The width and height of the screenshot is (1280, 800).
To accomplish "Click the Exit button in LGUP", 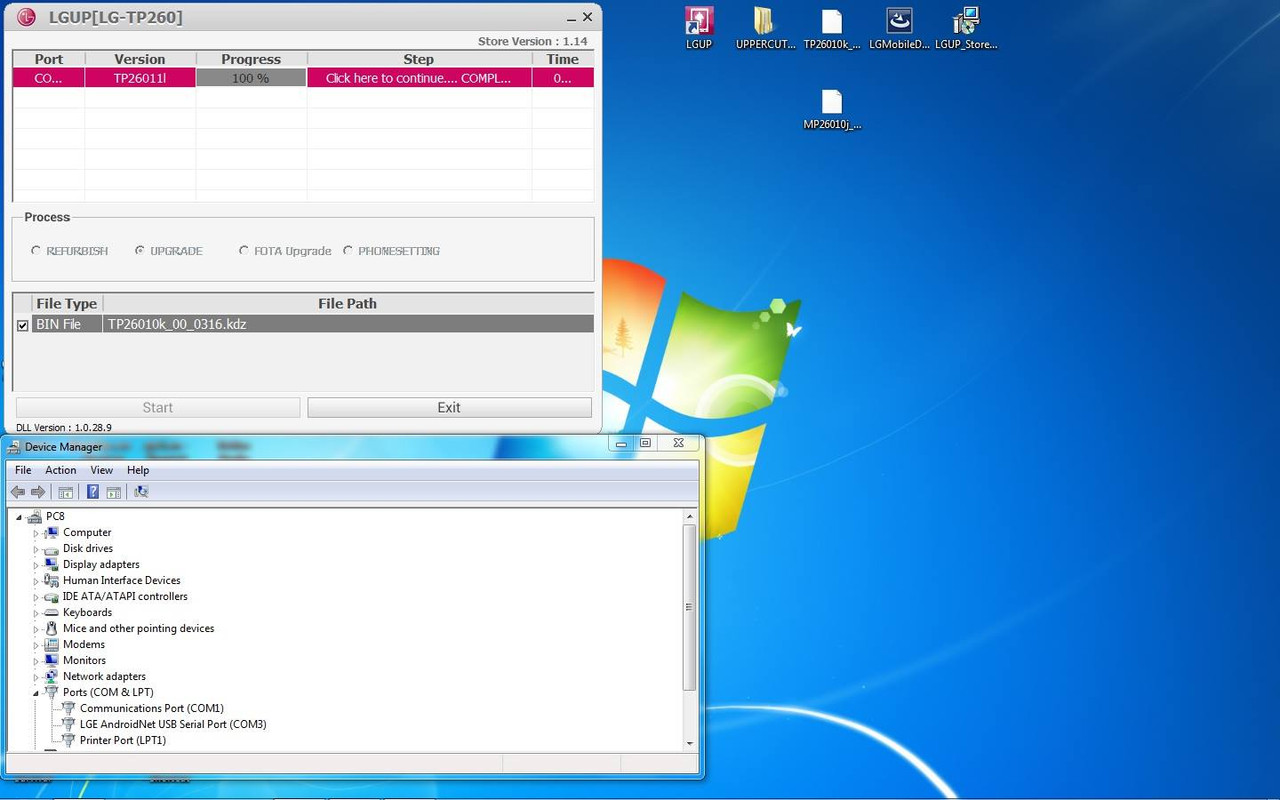I will coord(449,407).
